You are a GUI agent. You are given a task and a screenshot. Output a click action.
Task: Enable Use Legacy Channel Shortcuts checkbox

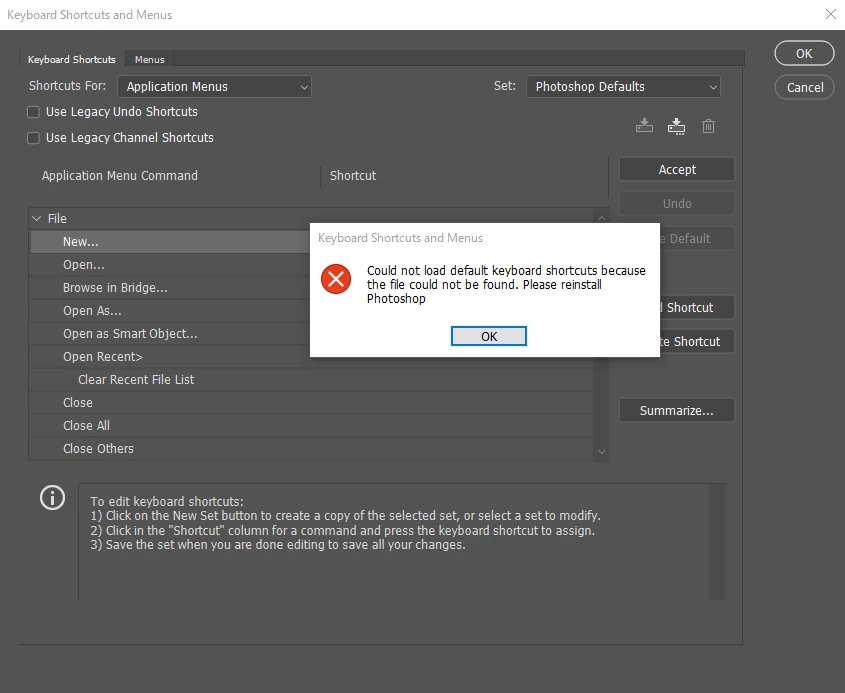tap(33, 138)
